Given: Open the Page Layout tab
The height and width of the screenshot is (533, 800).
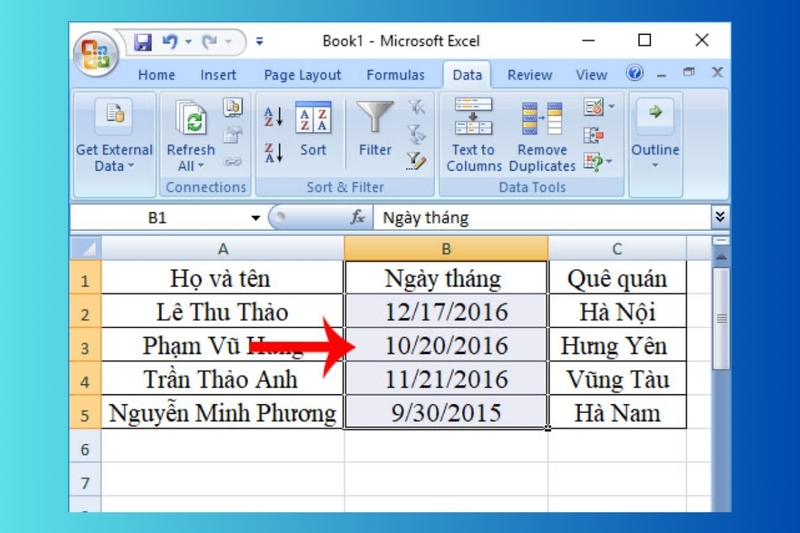Looking at the screenshot, I should tap(302, 75).
